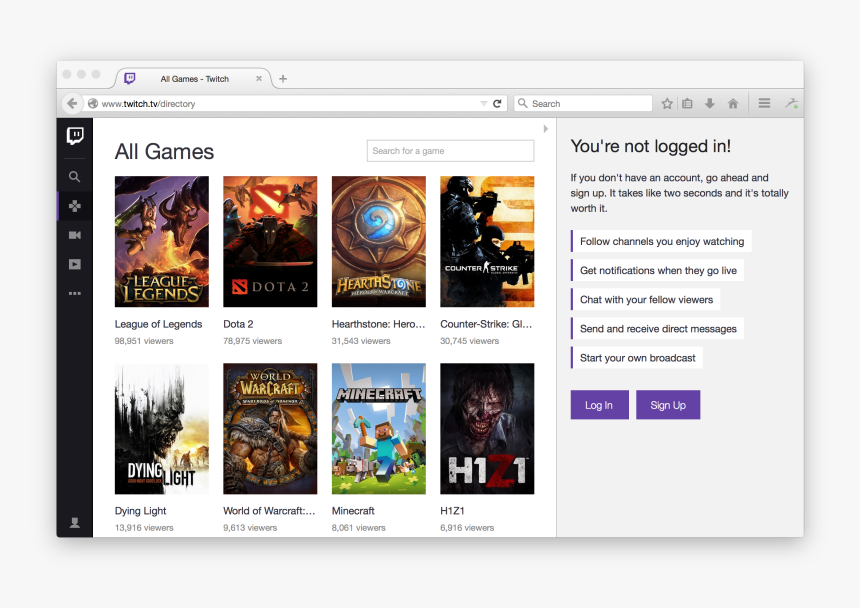
Task: Open the Counter-Strike cover art
Action: pyautogui.click(x=487, y=241)
